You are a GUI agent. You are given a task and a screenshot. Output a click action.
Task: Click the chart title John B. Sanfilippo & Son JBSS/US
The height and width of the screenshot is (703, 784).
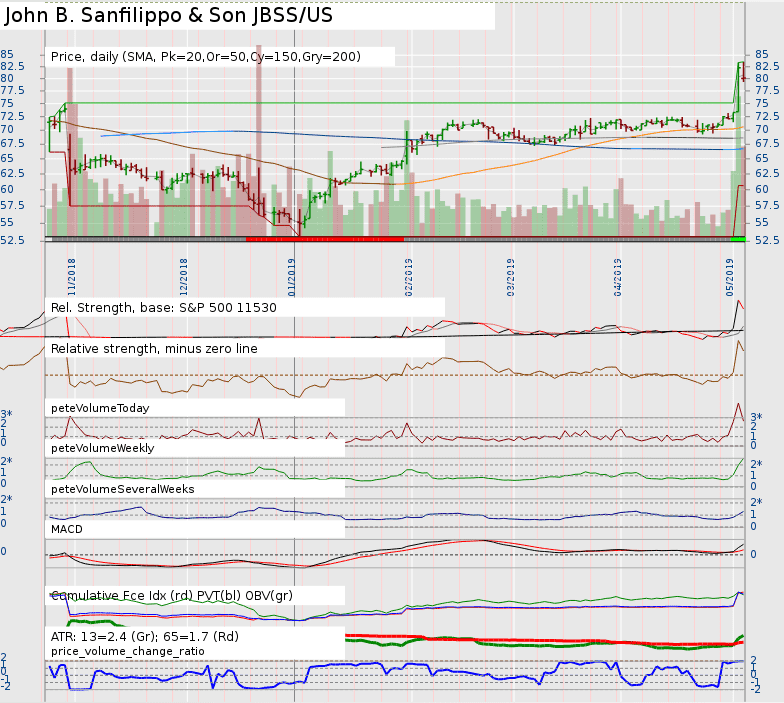[x=168, y=16]
